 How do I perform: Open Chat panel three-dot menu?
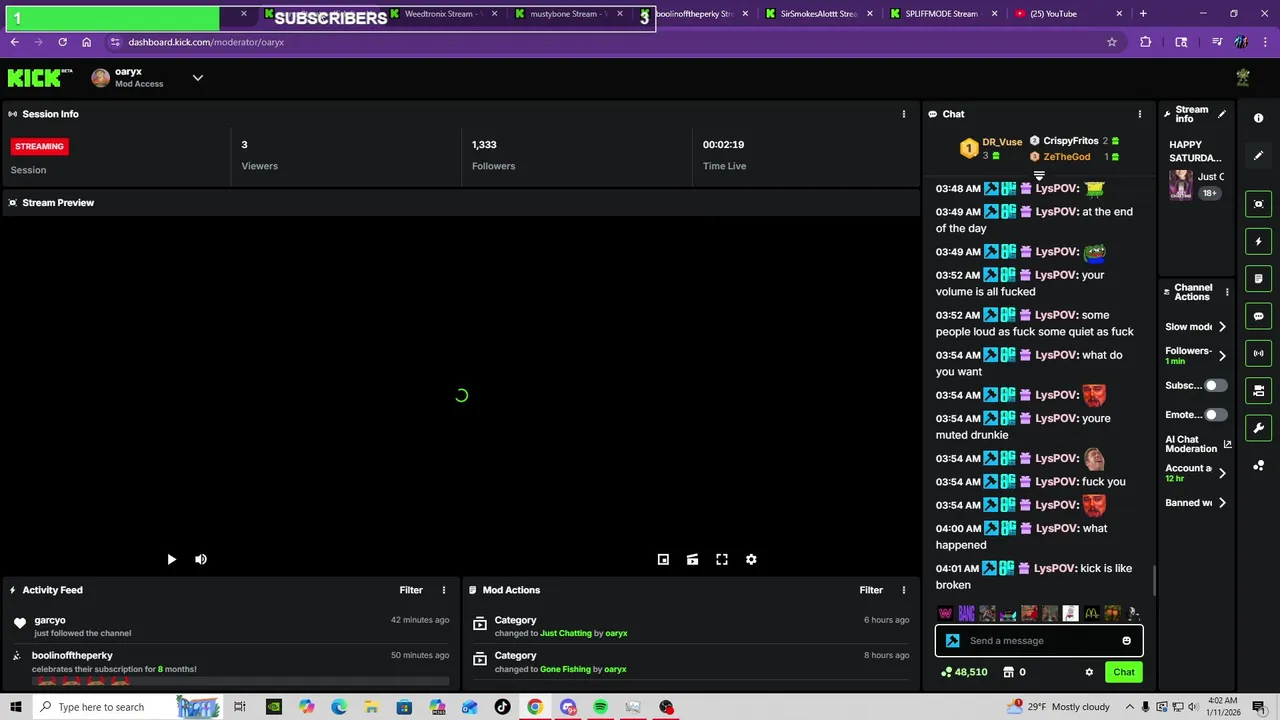(1139, 114)
